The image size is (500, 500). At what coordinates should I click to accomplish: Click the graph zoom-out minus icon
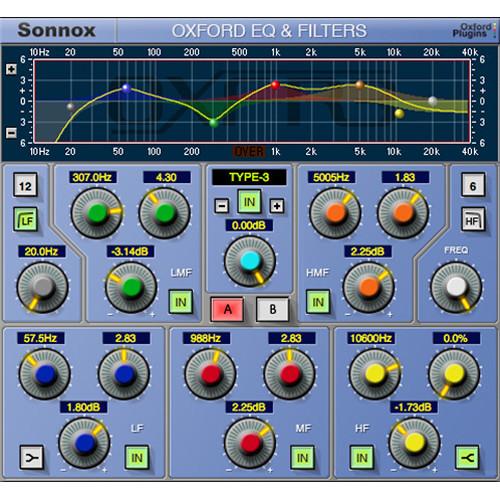click(11, 133)
